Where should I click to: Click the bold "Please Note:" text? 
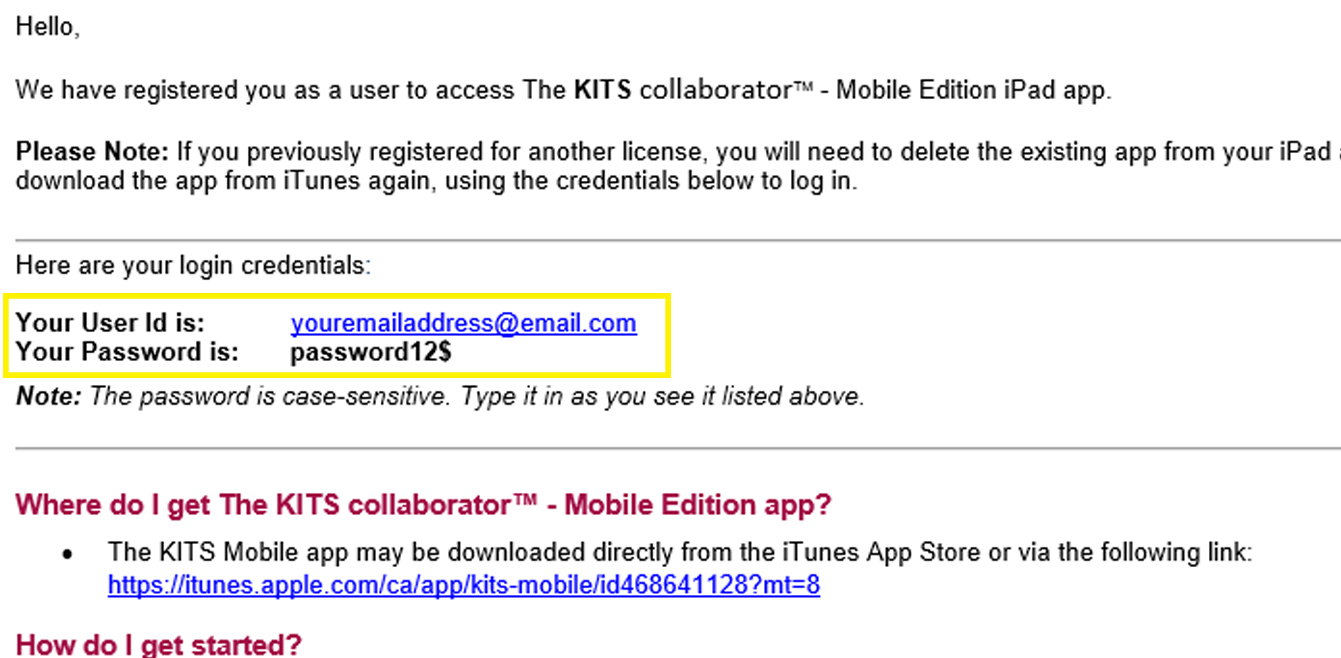[x=93, y=153]
